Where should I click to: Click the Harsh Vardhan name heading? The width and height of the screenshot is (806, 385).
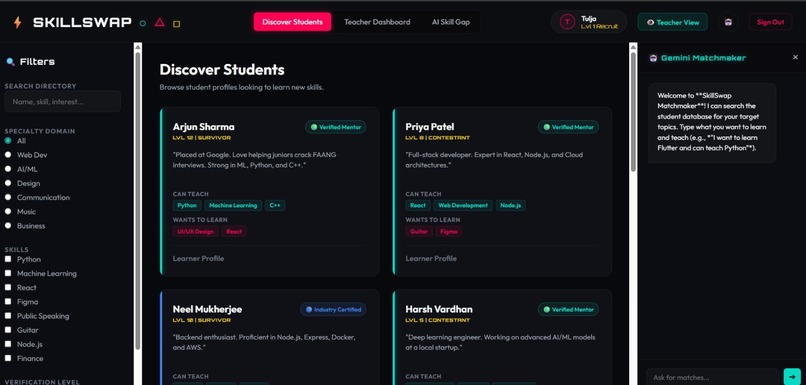tap(439, 309)
